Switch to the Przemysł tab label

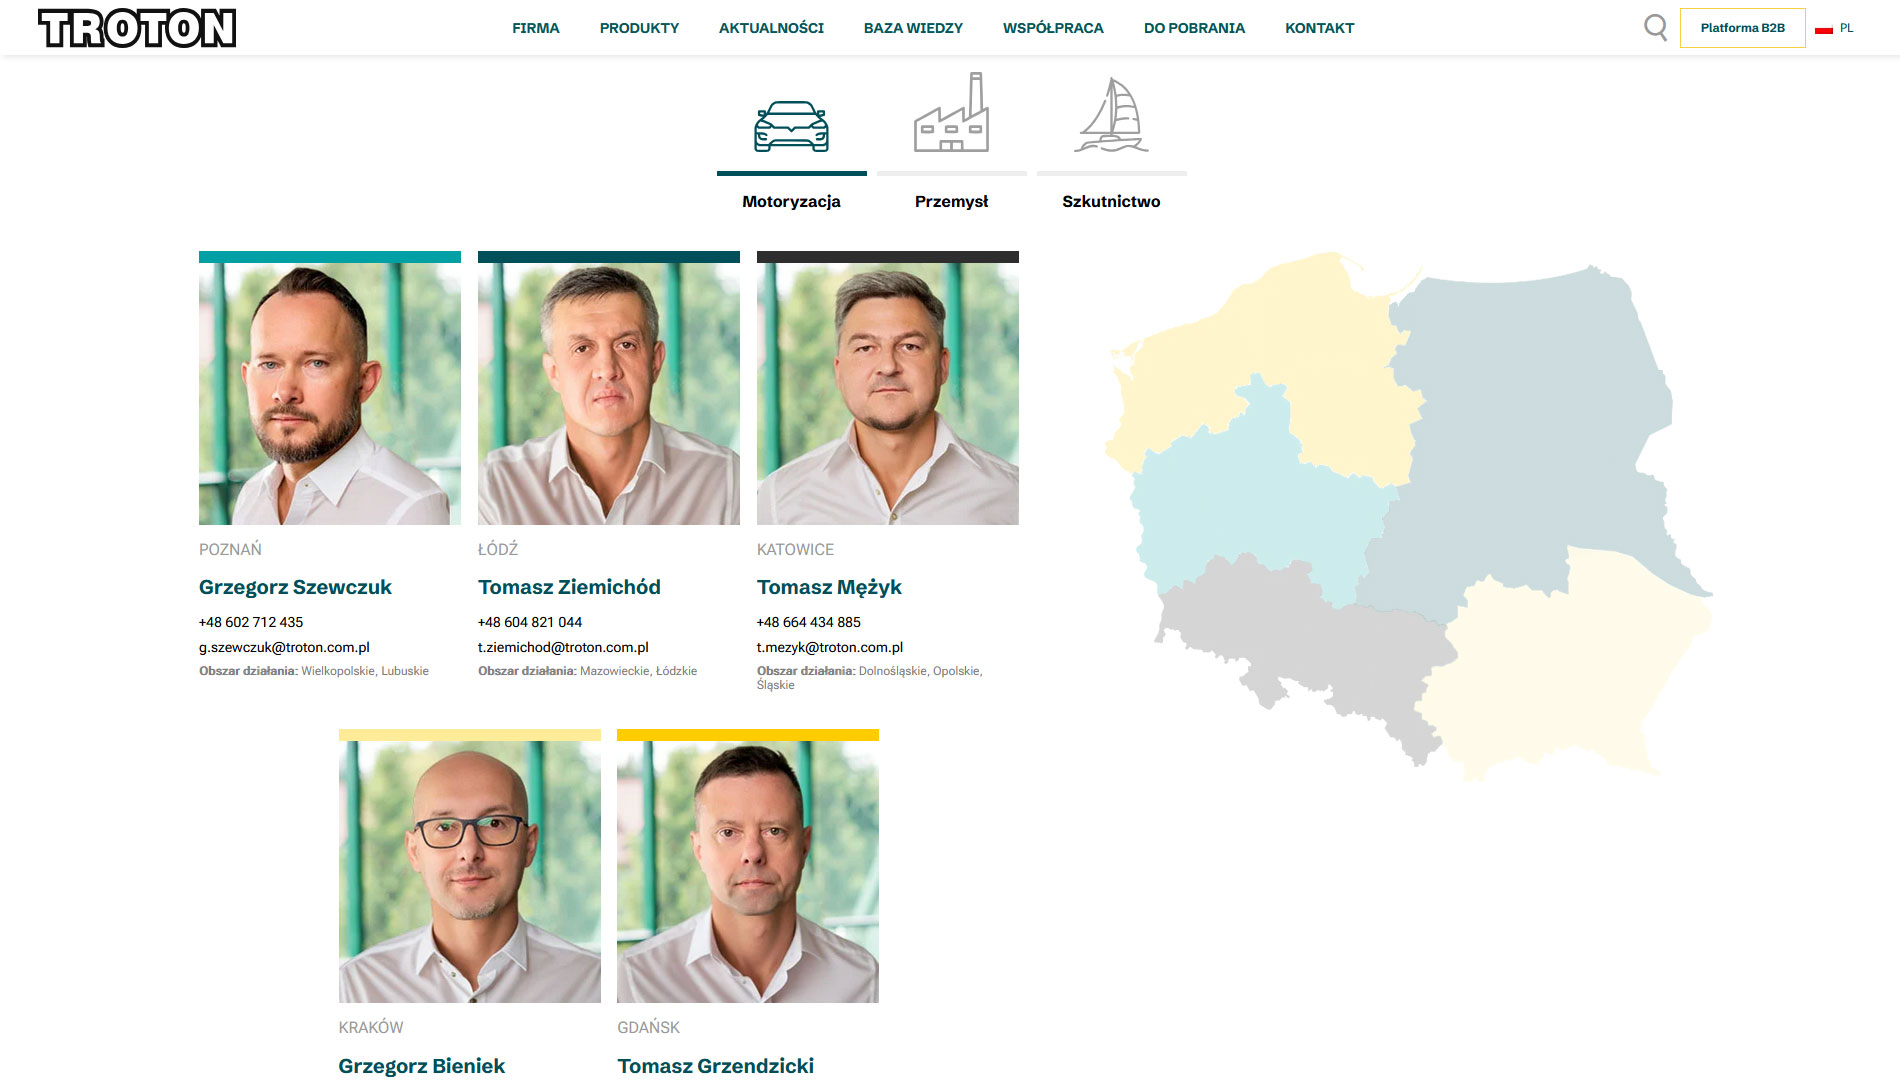click(x=951, y=201)
